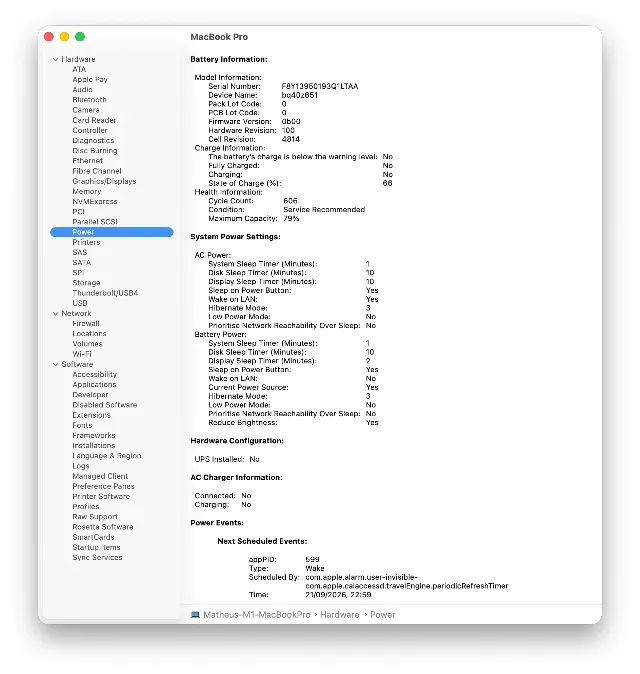Select Printer Software in the sidebar
Viewport: 640px width, 674px height.
[101, 497]
